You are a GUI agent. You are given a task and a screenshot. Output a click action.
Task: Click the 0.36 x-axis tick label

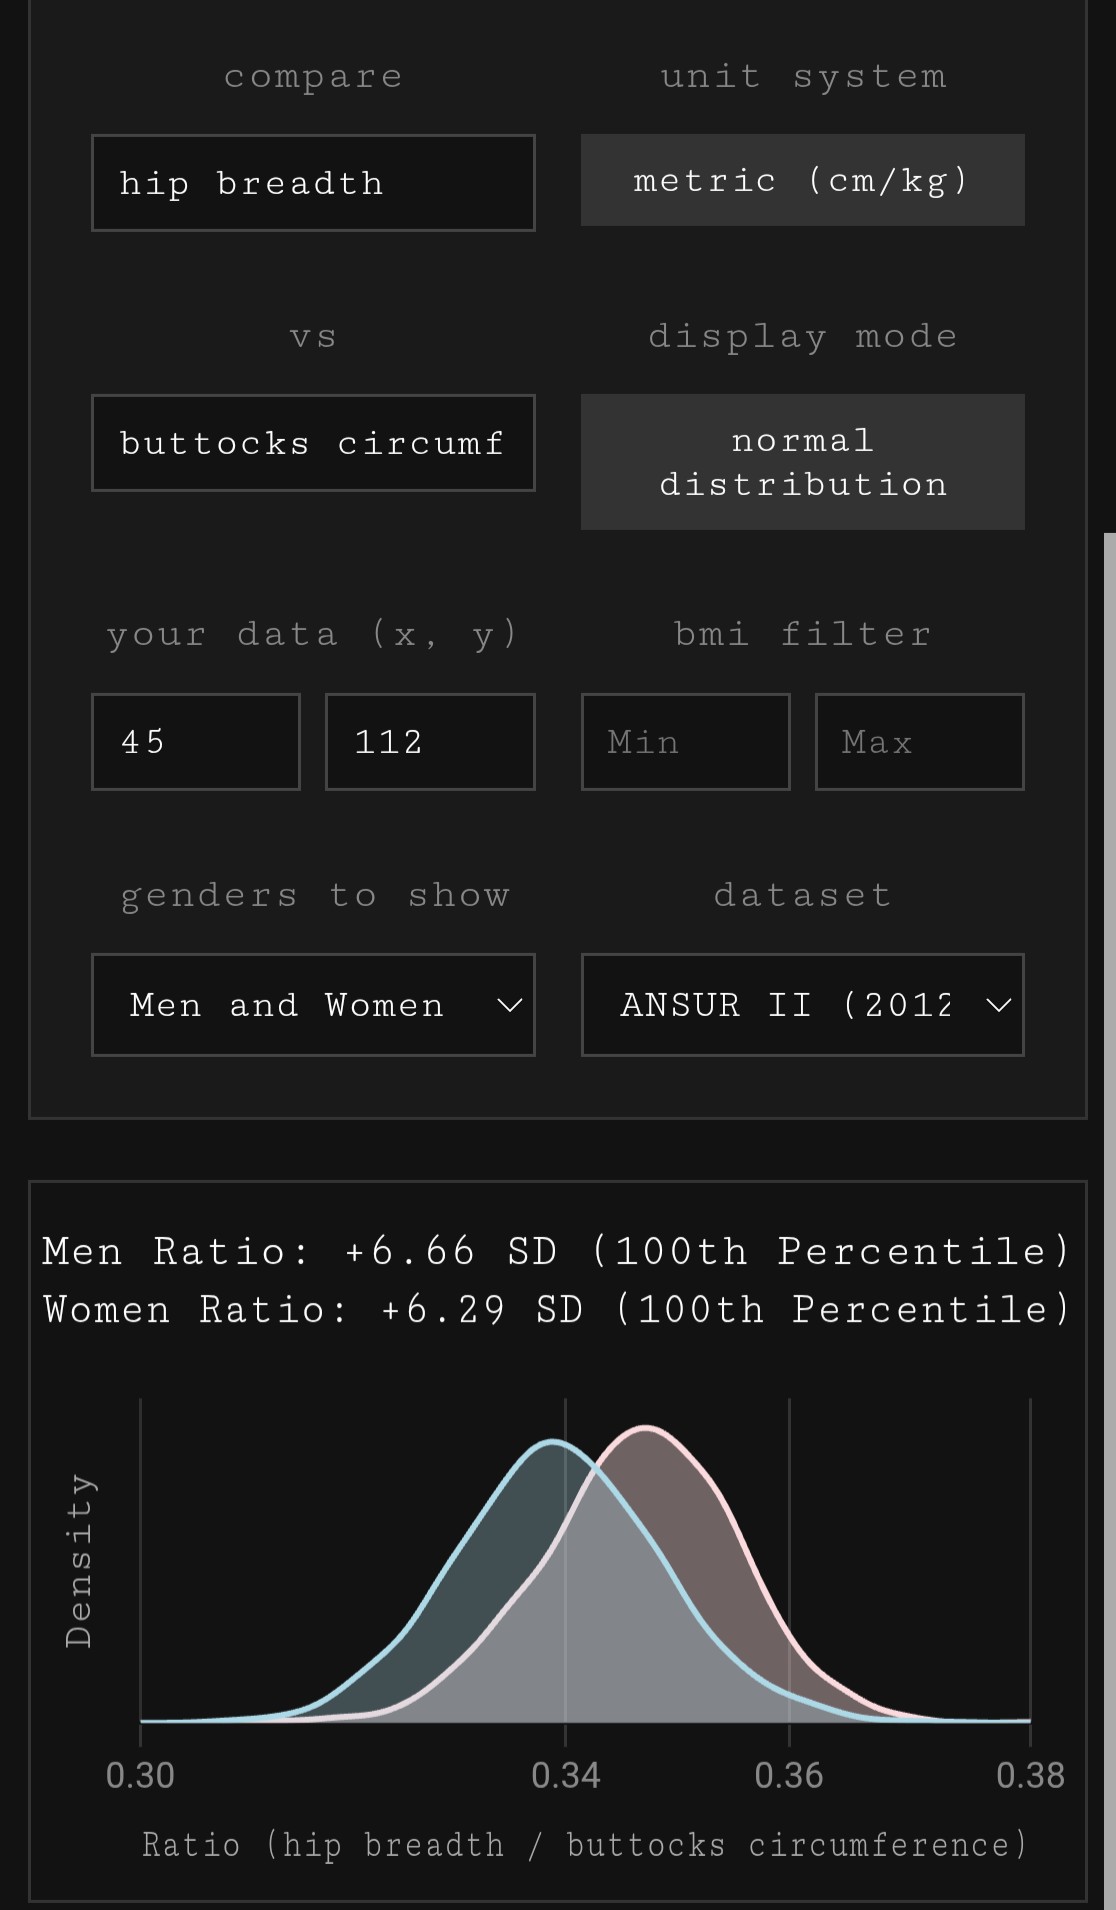point(789,1776)
